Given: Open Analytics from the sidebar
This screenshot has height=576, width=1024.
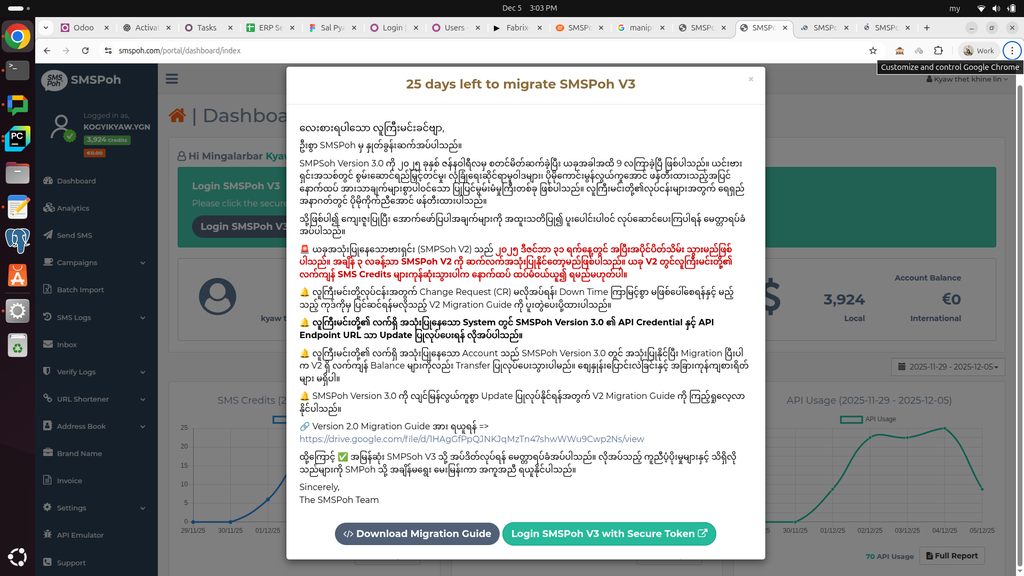Looking at the screenshot, I should pos(73,208).
